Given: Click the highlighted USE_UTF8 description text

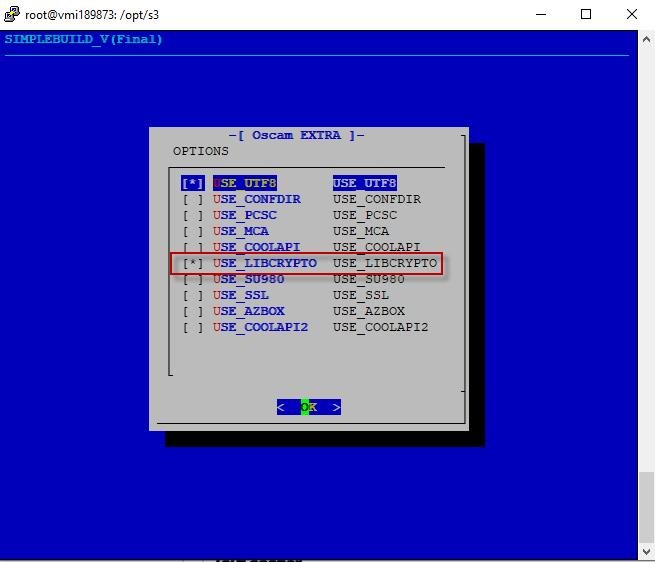Looking at the screenshot, I should (365, 183).
